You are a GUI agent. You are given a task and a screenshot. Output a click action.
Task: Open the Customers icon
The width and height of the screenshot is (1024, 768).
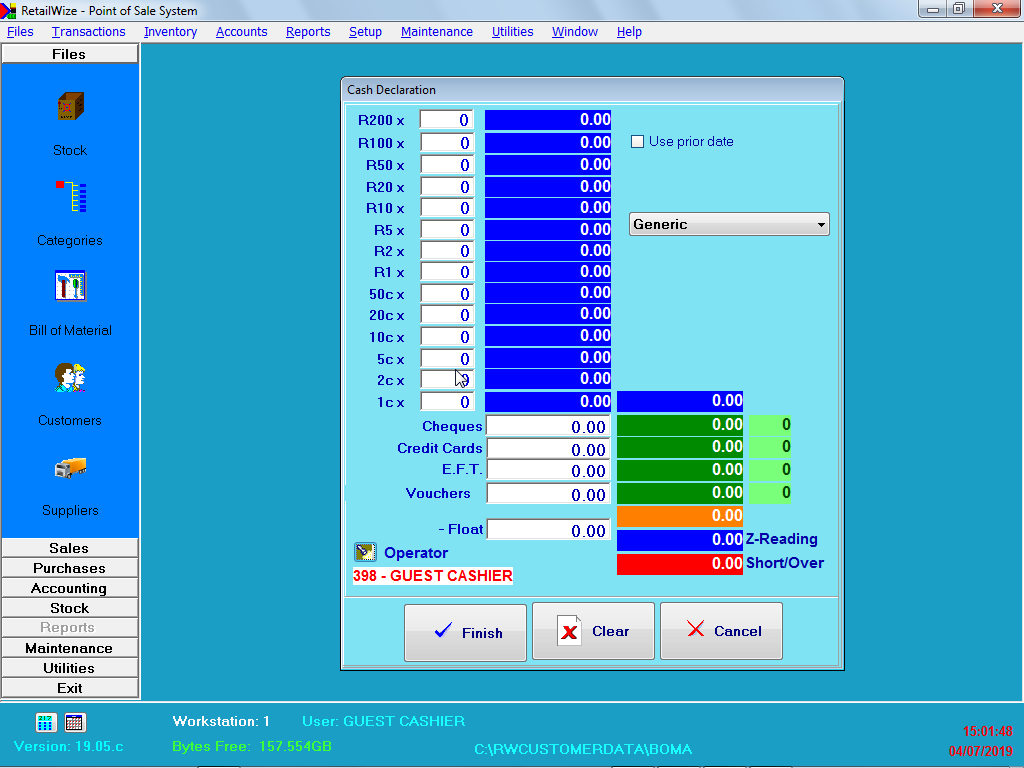70,377
